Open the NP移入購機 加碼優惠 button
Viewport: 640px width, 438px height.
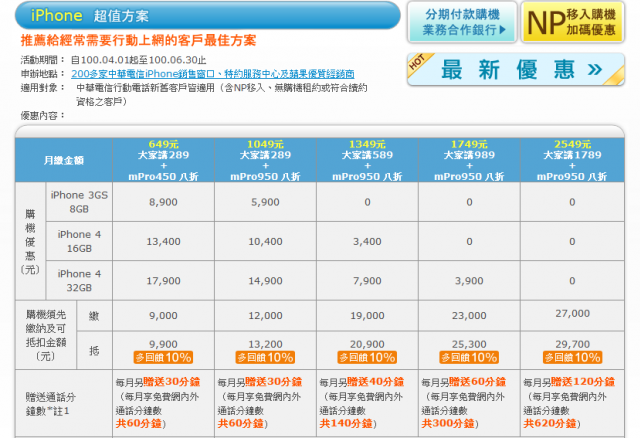coord(573,22)
